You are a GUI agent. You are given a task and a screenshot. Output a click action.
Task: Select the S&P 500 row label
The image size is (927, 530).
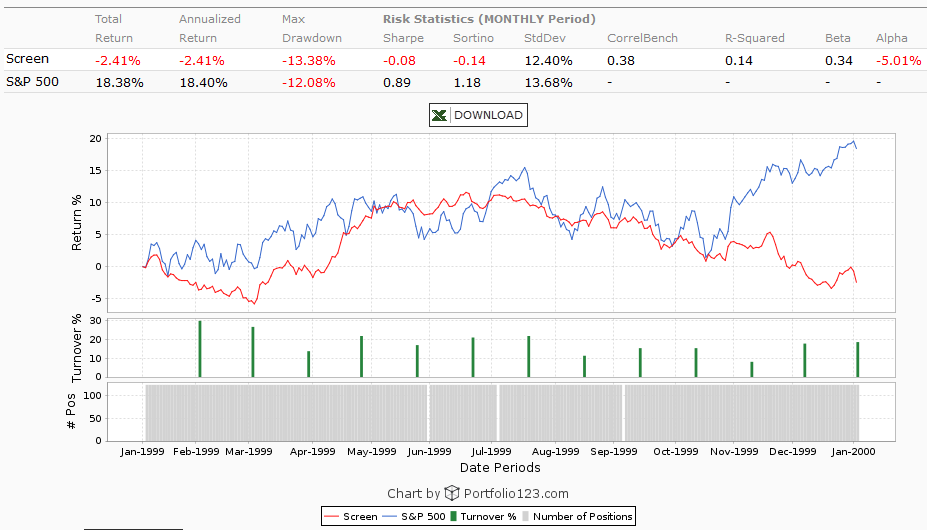(33, 82)
